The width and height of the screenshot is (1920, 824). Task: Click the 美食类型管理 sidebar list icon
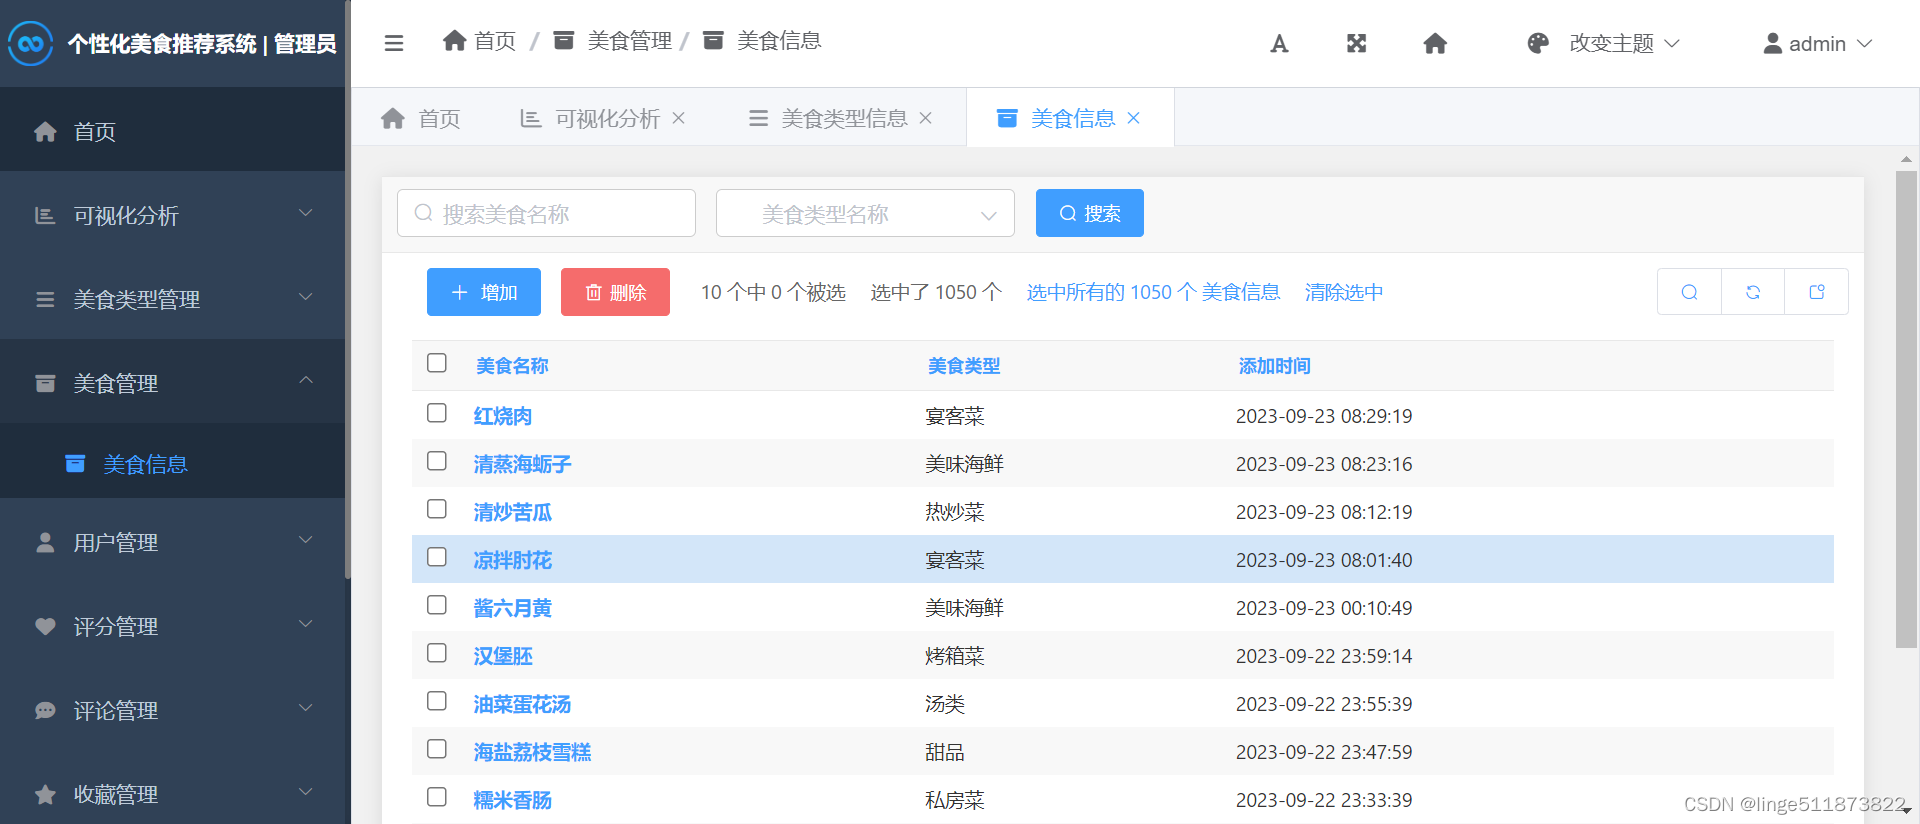(x=45, y=299)
